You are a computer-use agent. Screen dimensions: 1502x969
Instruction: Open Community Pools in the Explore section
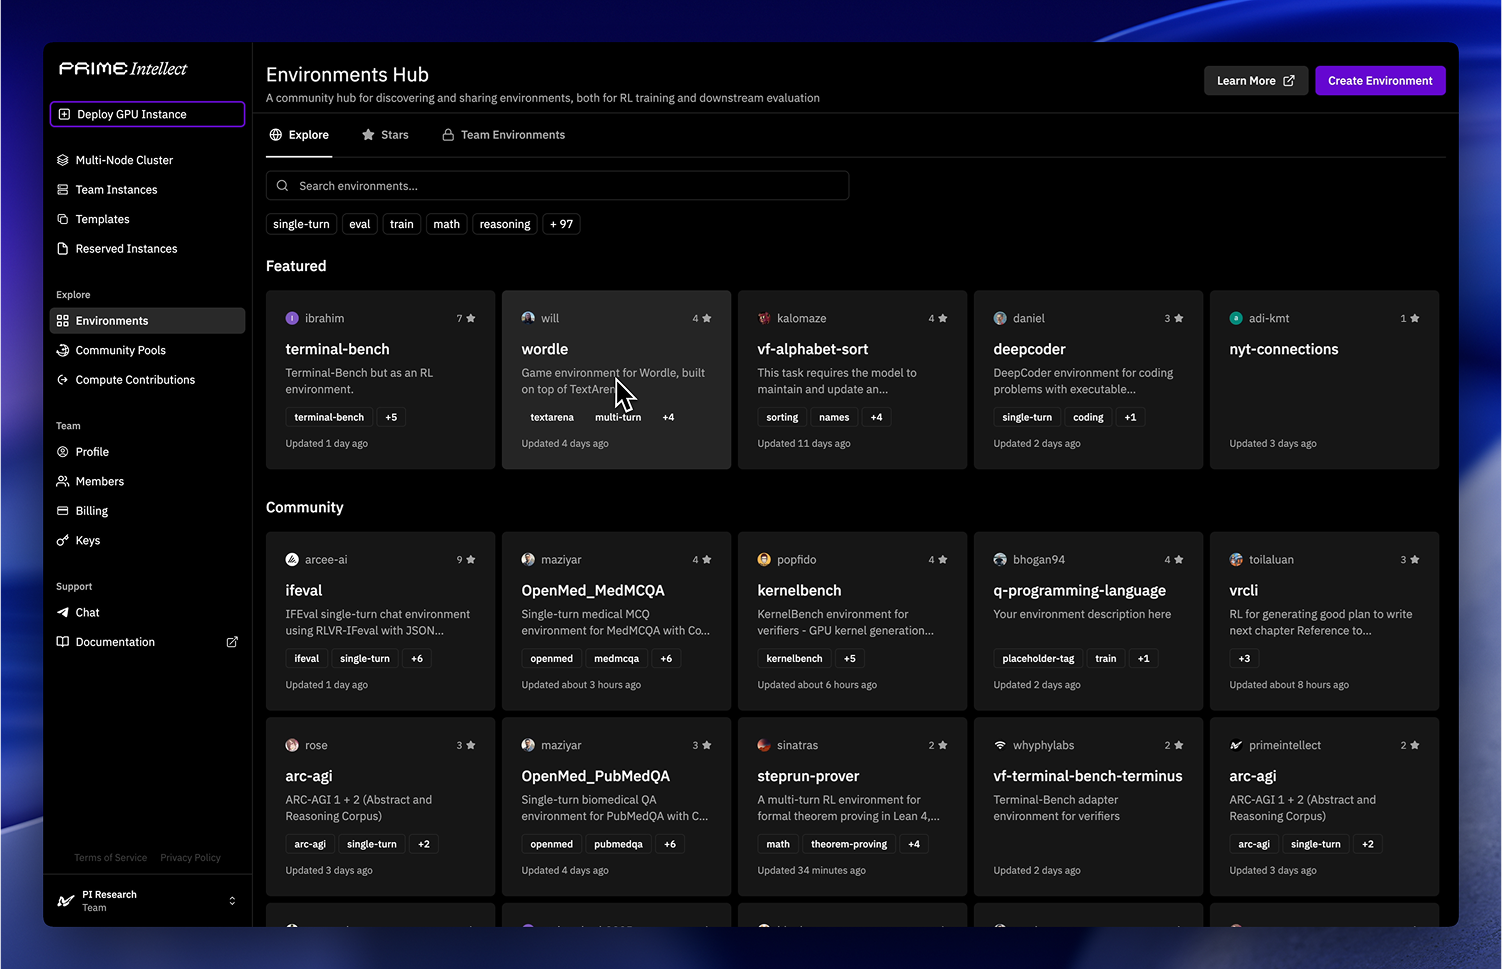pos(122,350)
